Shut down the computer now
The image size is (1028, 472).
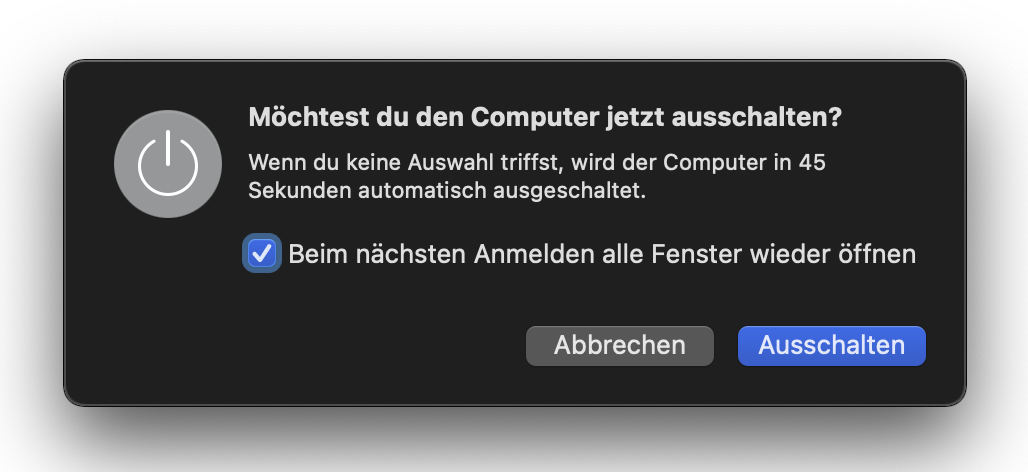pyautogui.click(x=831, y=345)
